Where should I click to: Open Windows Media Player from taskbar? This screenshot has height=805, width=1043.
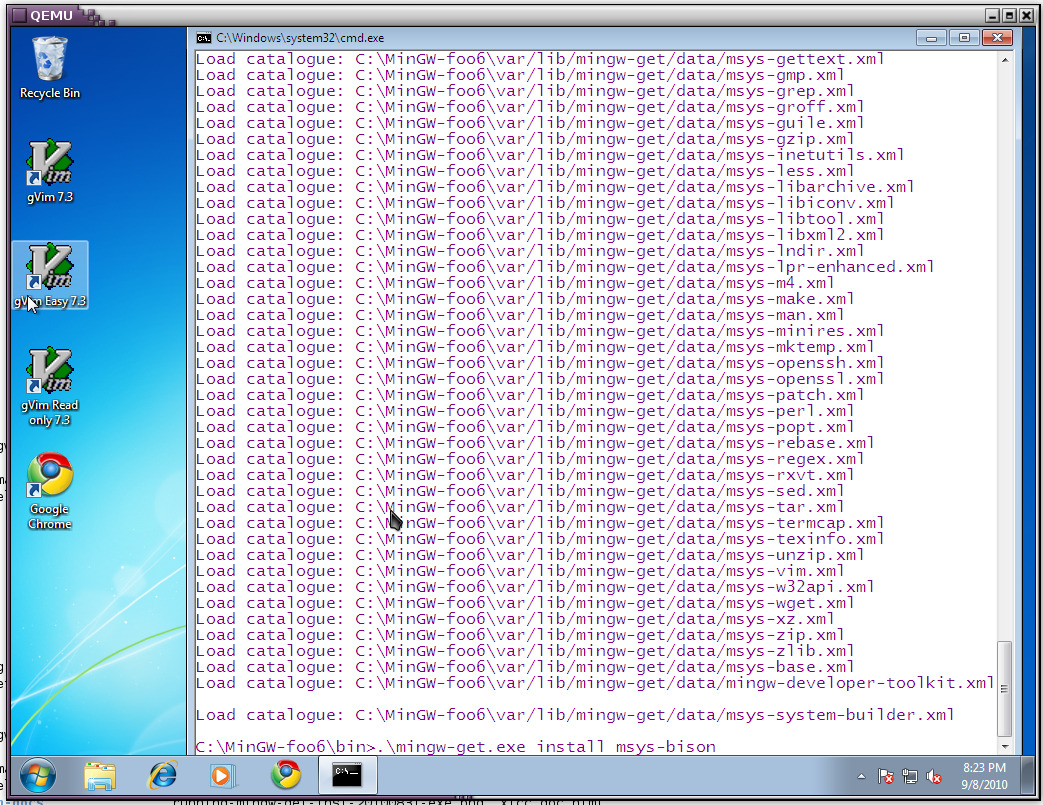(x=223, y=775)
